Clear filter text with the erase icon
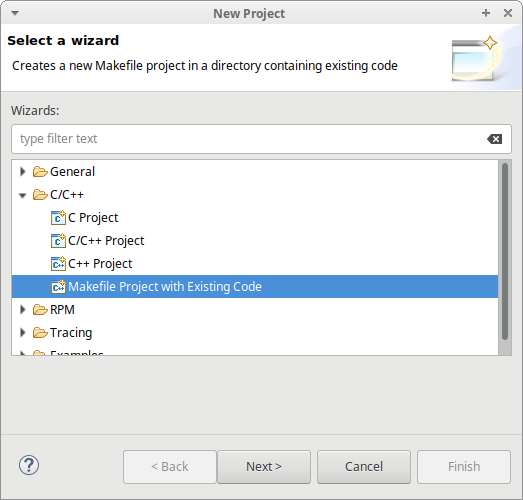This screenshot has height=500, width=523. pos(494,139)
